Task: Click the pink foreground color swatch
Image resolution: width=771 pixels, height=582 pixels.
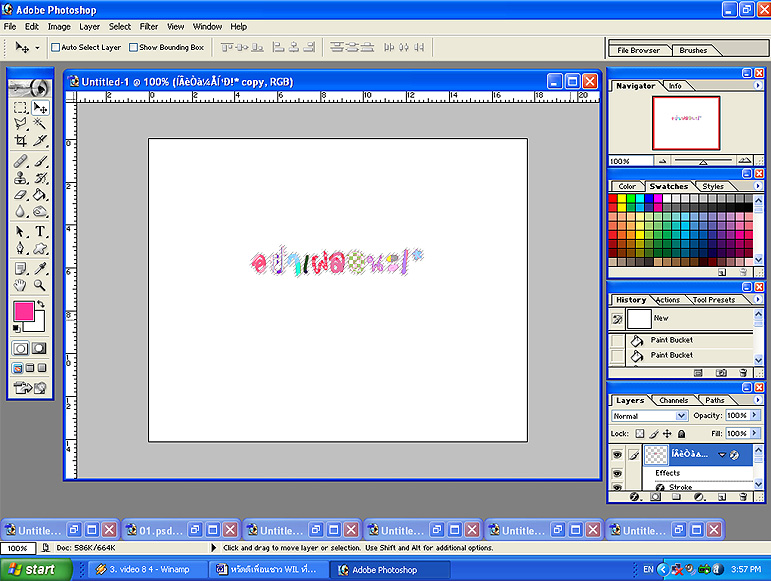Action: (x=23, y=312)
